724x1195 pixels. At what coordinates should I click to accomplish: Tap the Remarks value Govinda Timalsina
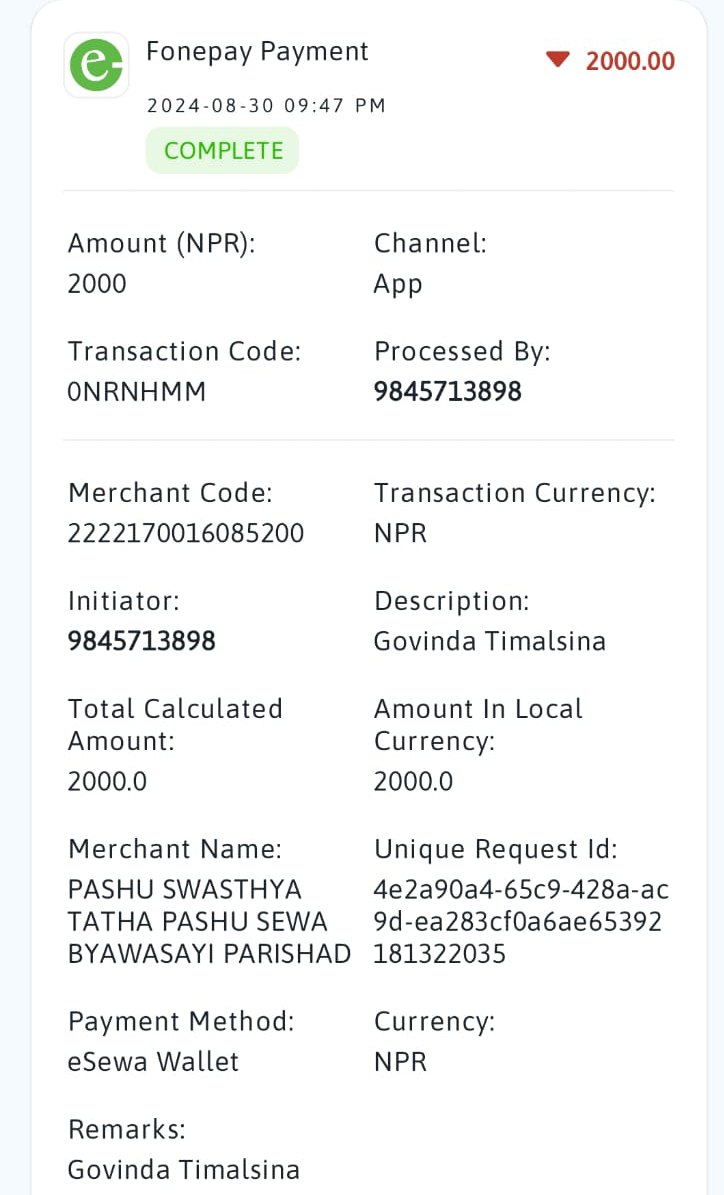tap(184, 1169)
